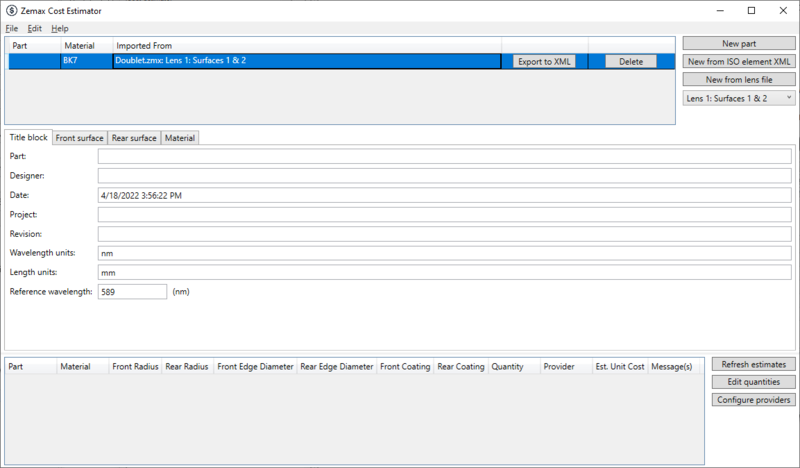Click the Imported From column header
Viewport: 800px width, 468px height.
tap(307, 45)
